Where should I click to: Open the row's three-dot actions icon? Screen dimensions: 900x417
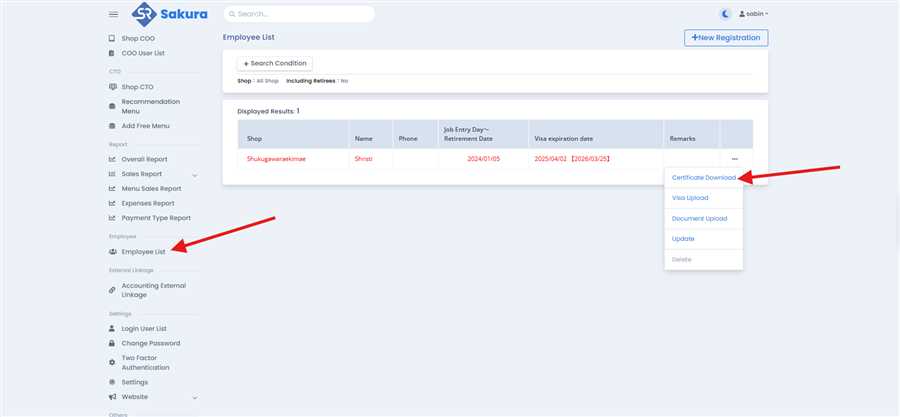[x=735, y=159]
